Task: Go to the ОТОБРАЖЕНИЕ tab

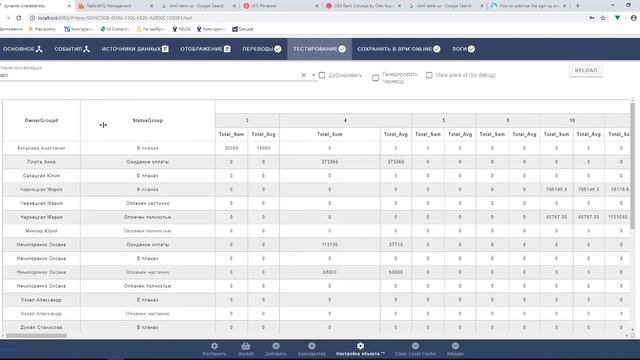Action: (205, 49)
